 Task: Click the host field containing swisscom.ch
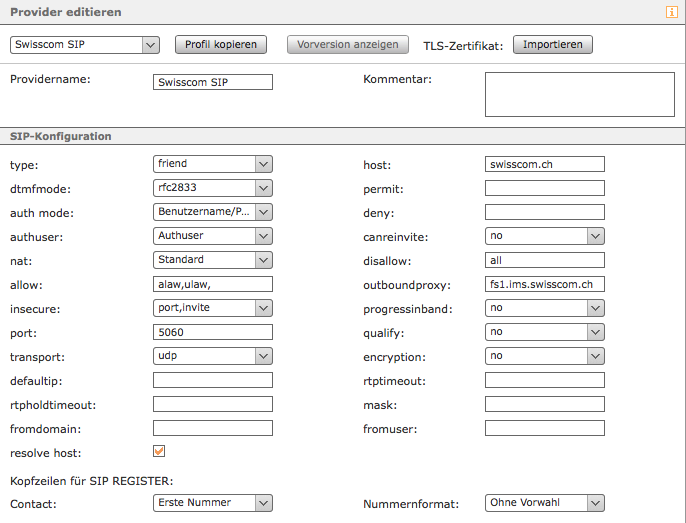pyautogui.click(x=544, y=163)
